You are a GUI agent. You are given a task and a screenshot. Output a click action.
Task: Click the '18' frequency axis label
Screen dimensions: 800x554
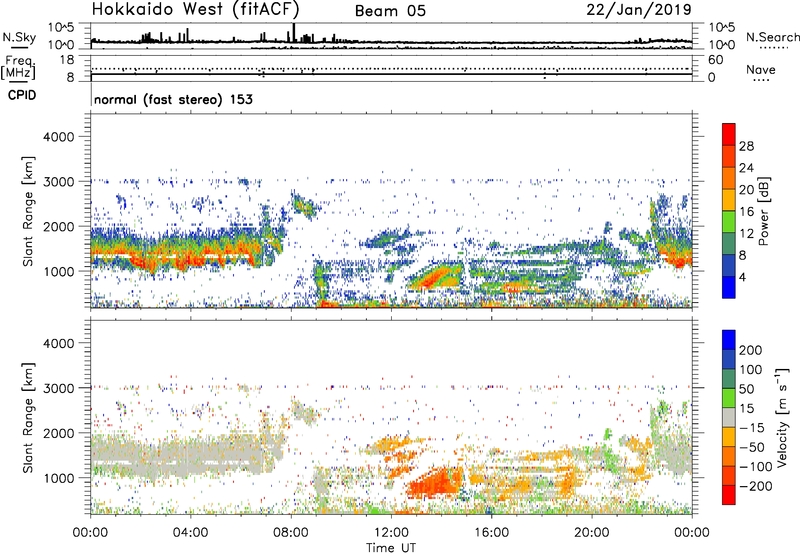tap(67, 60)
